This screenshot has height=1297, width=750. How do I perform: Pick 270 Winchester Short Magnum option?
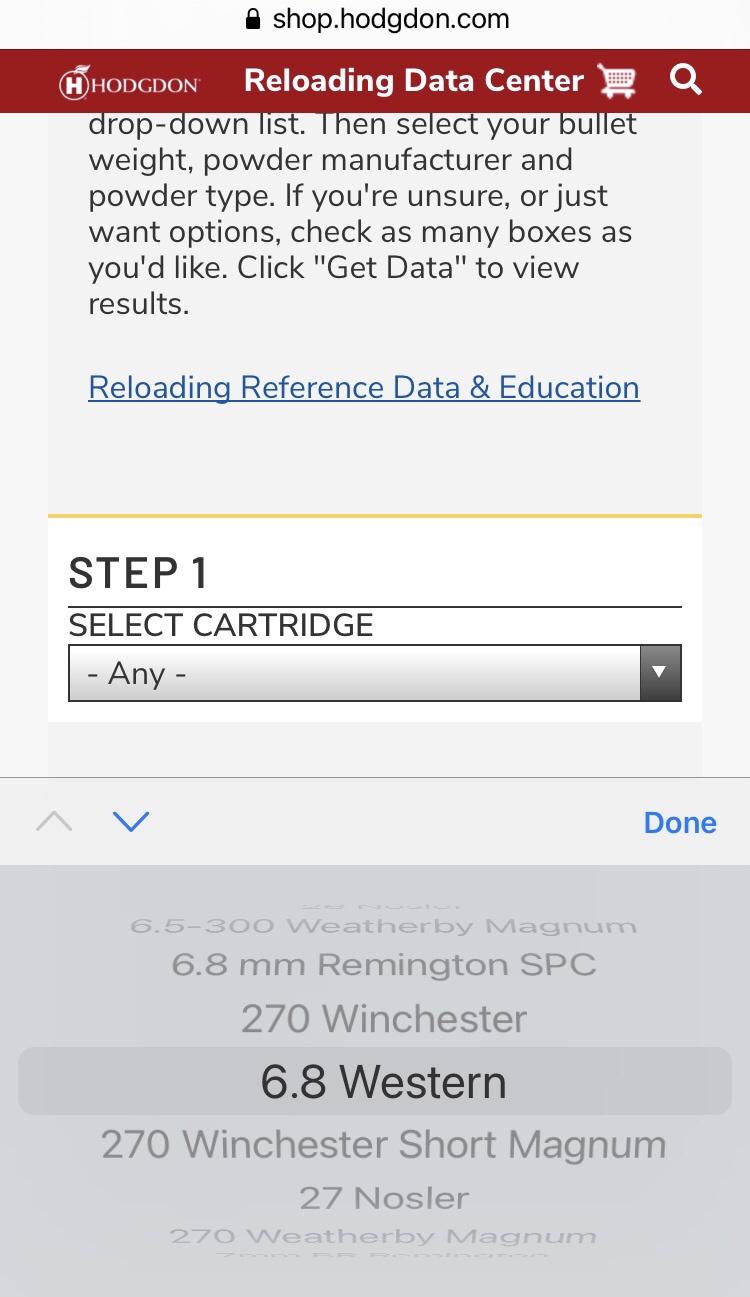tap(383, 1144)
